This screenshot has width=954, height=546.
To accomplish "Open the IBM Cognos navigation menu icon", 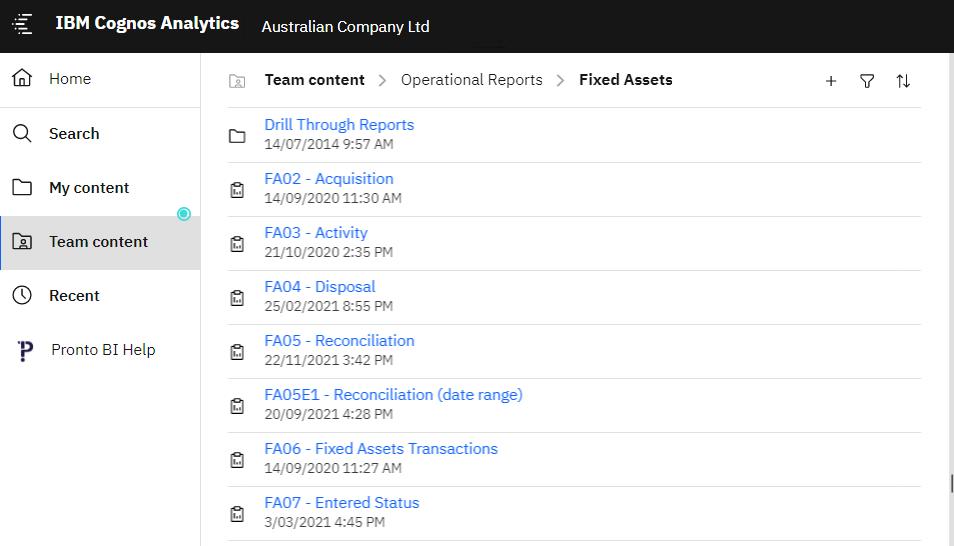I will click(22, 25).
